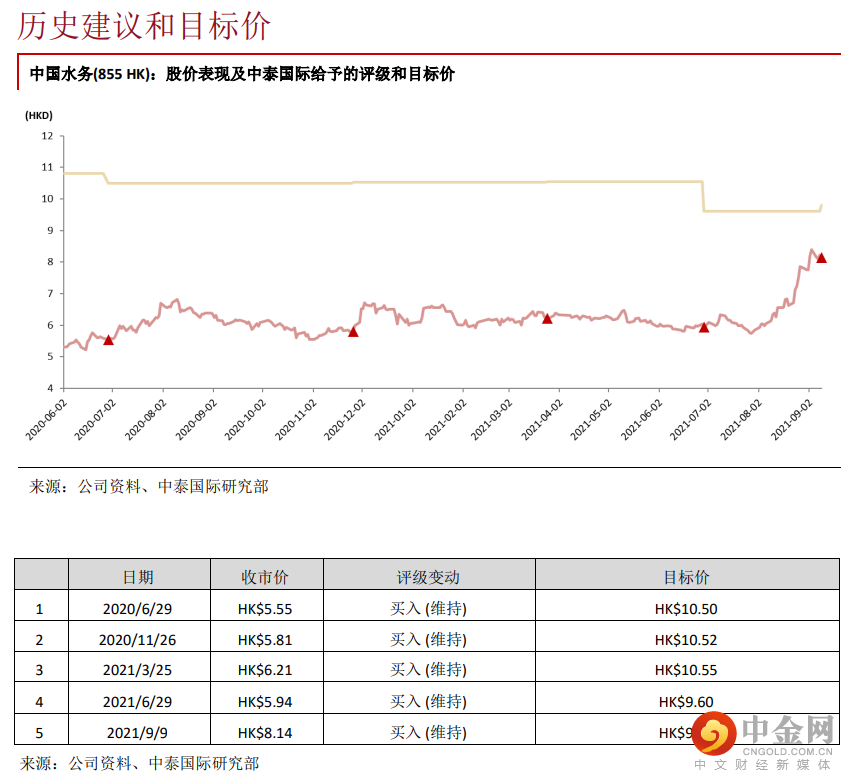Click the x-axis date 2021-03-02
848x783 pixels.
pyautogui.click(x=491, y=420)
